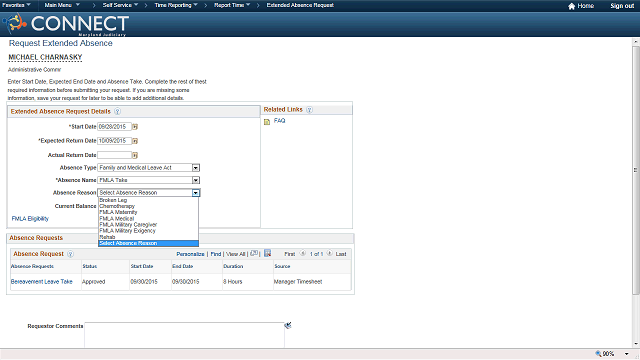Click the MICHAEL CHARNASKY name link

(45, 58)
